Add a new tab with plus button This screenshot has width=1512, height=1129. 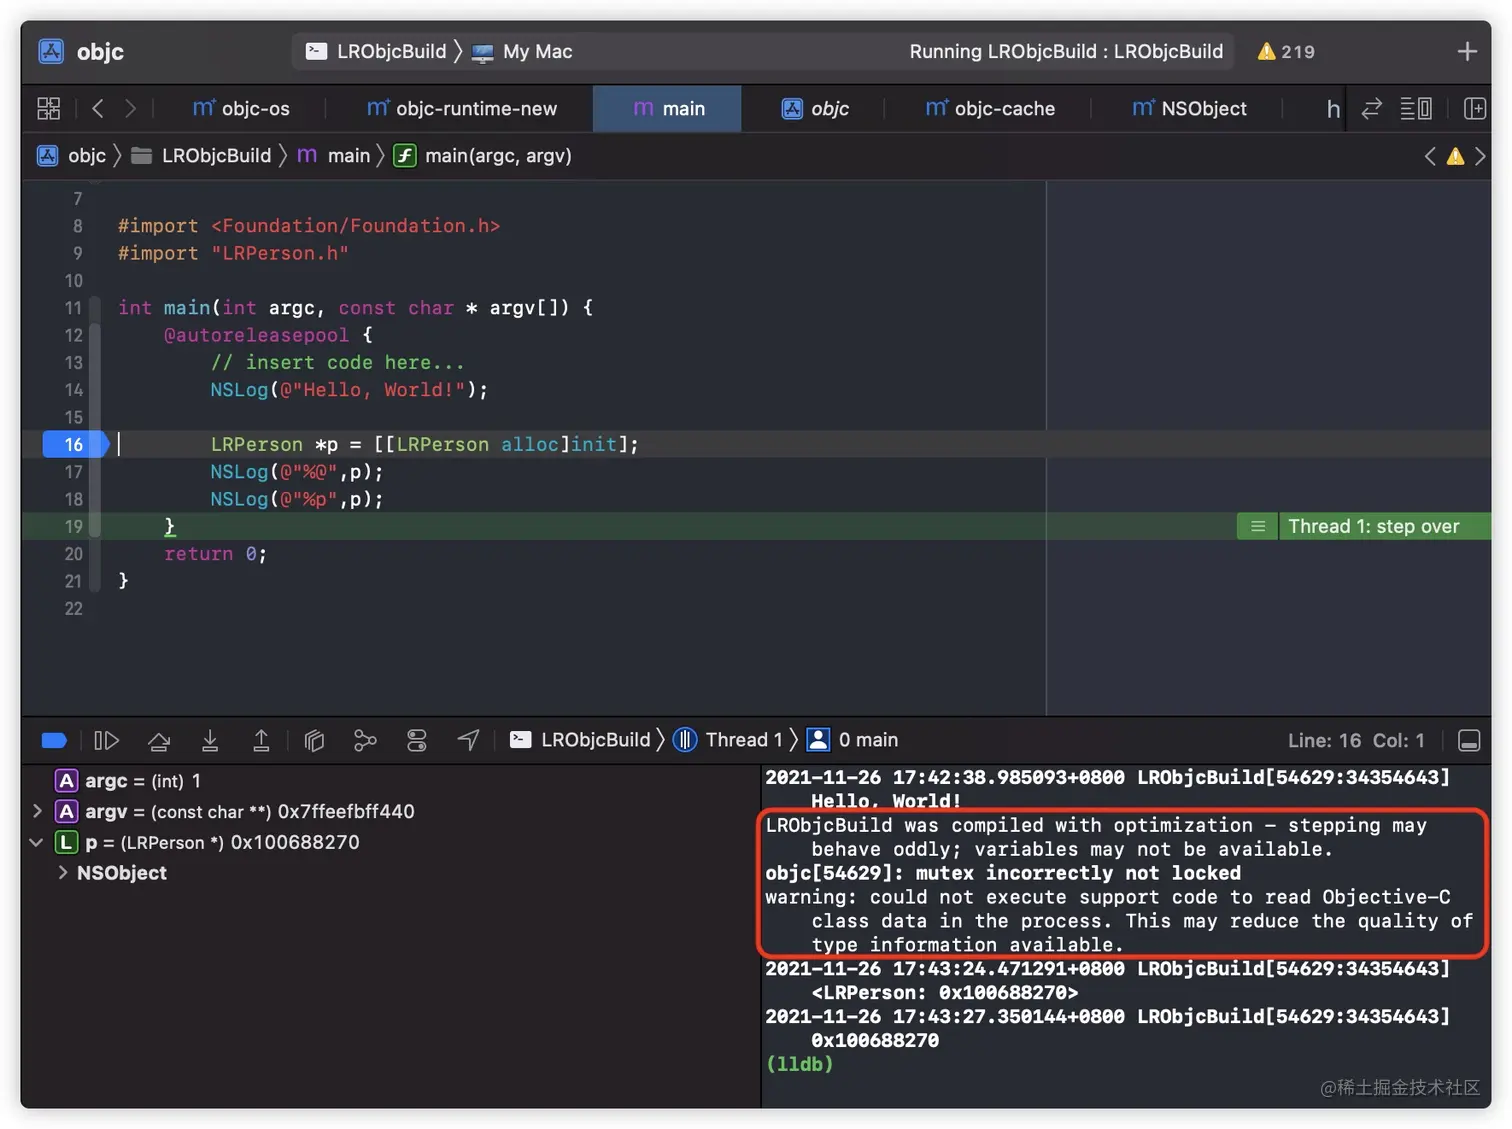point(1466,51)
